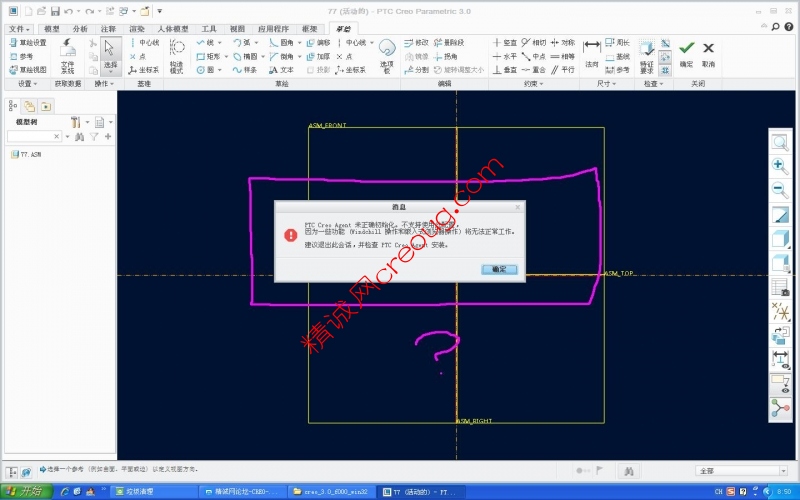
Task: Expand the 弧 arc dropdown arrow
Action: [x=256, y=43]
